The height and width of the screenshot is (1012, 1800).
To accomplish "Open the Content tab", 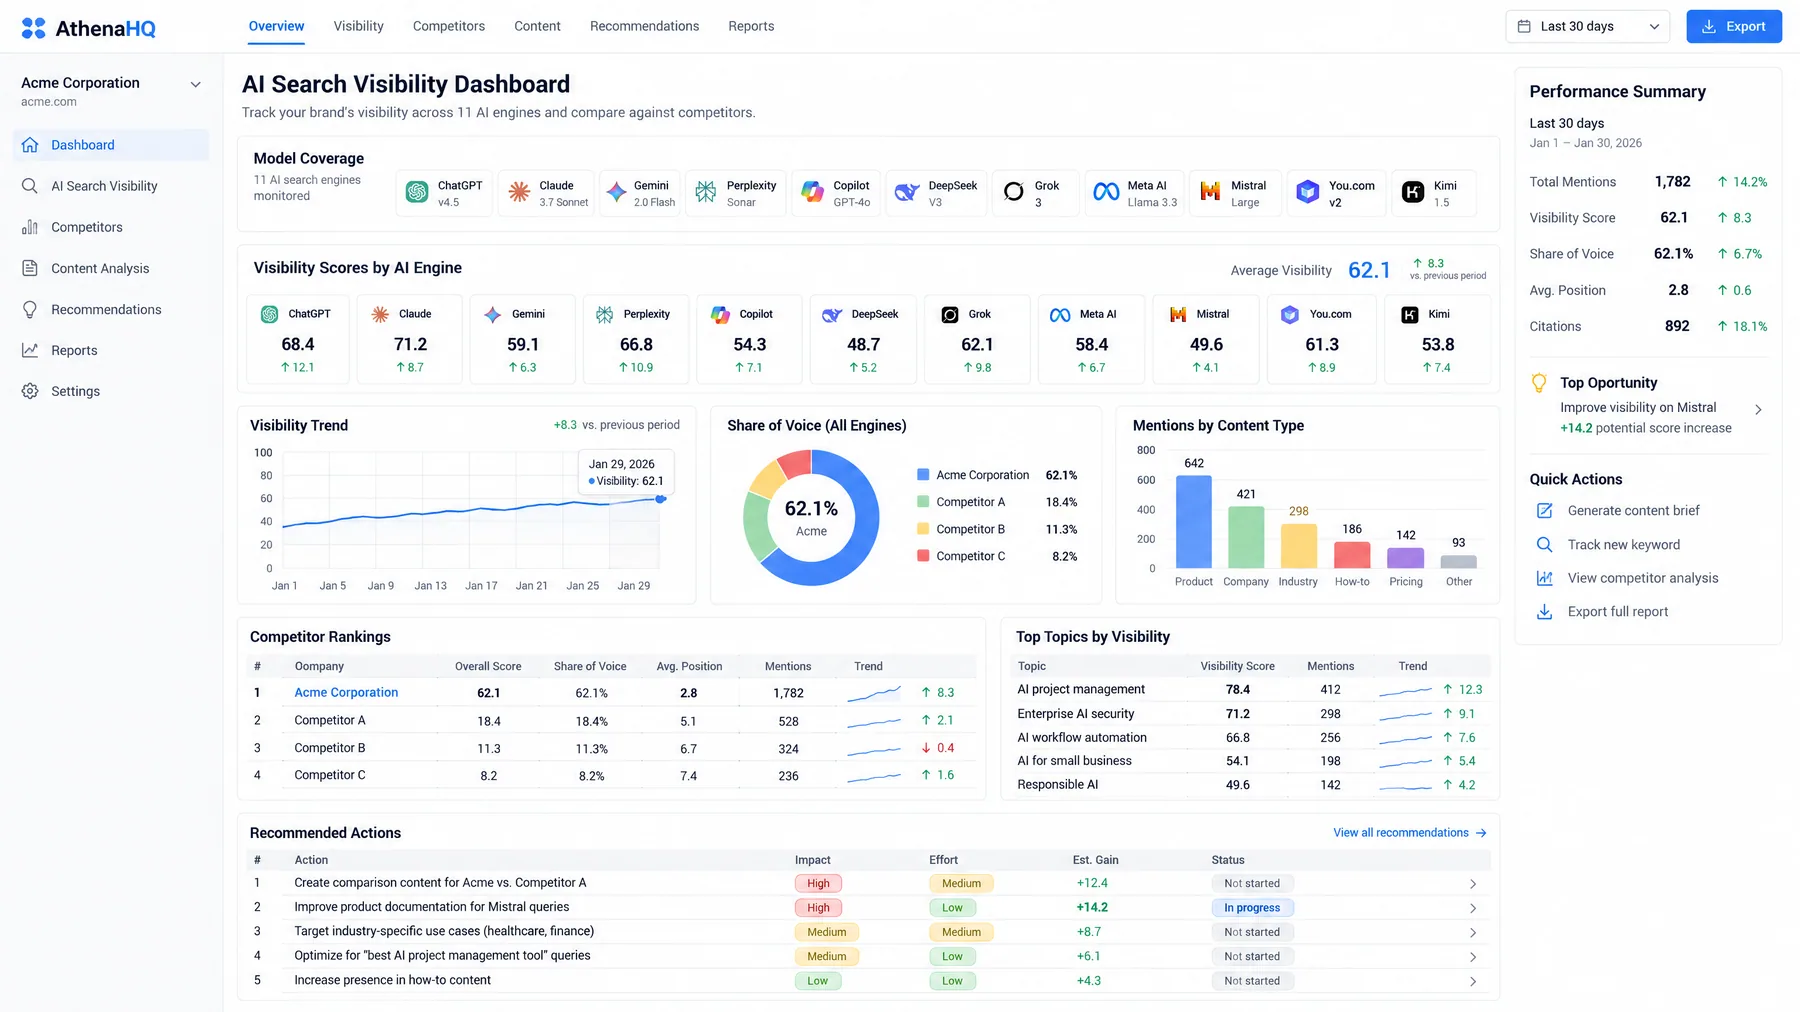I will [x=537, y=26].
